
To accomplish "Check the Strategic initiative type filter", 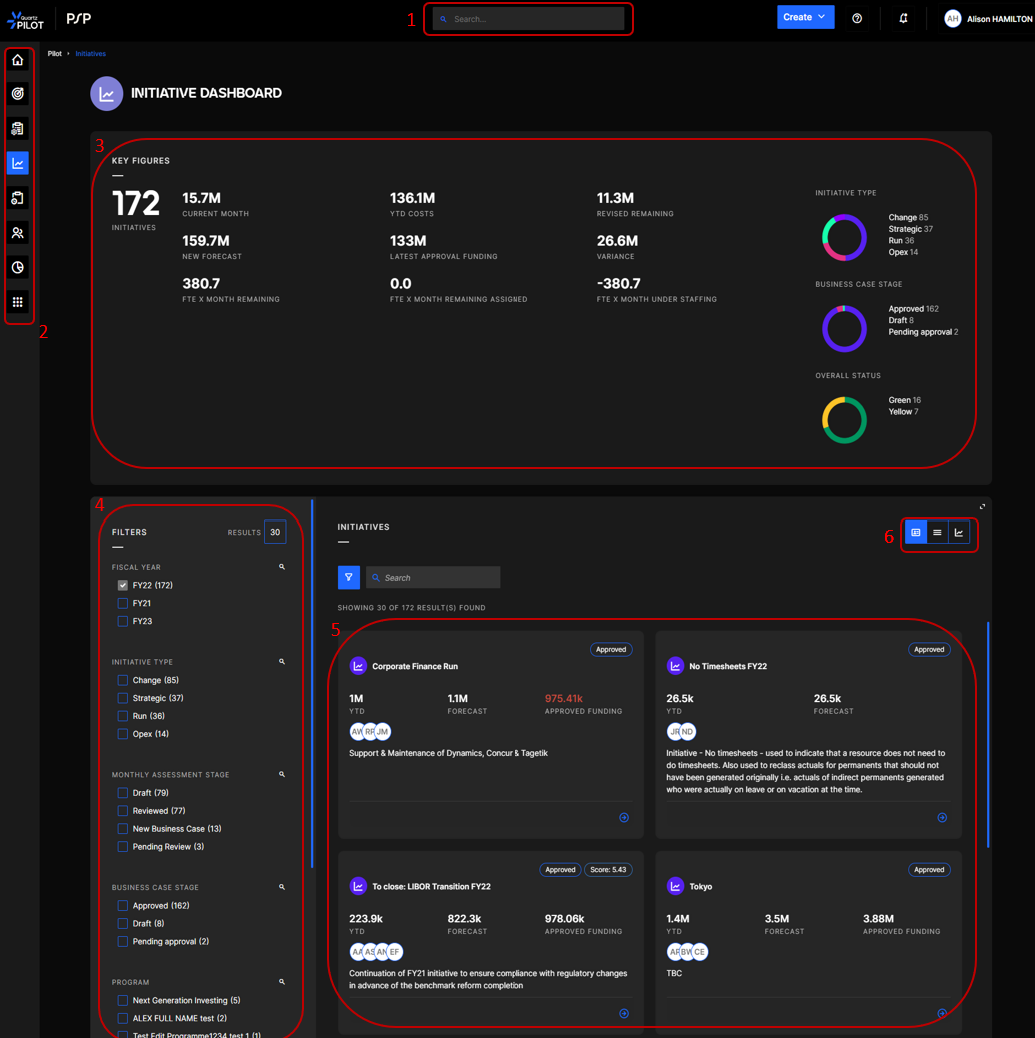I will click(123, 698).
